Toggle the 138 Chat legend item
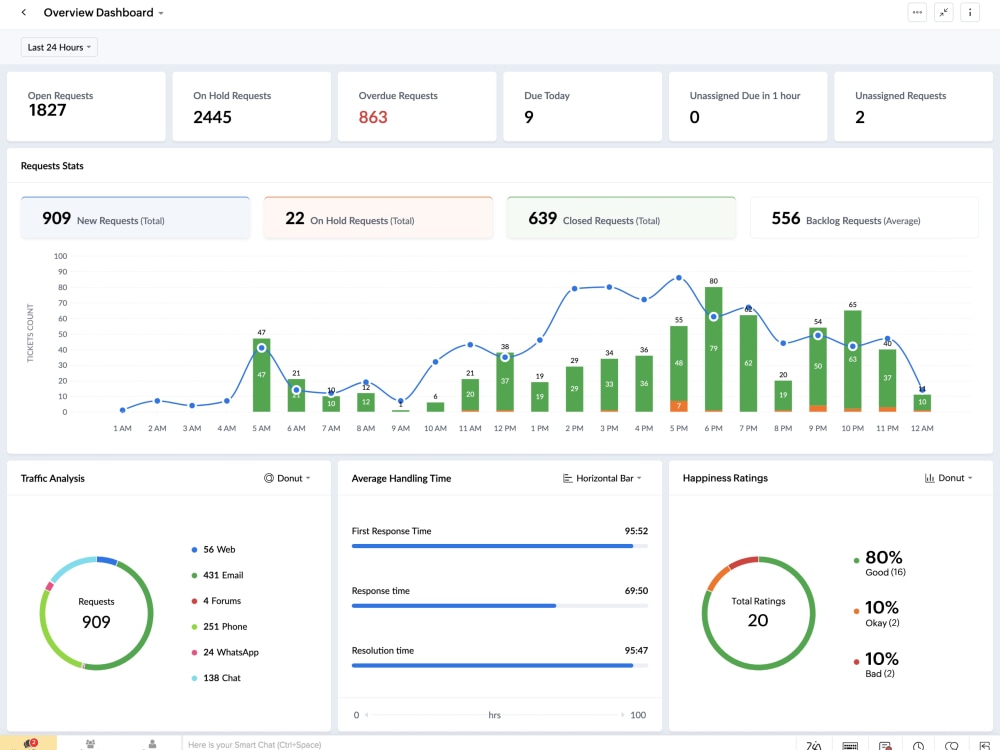Image resolution: width=1000 pixels, height=750 pixels. click(x=216, y=678)
